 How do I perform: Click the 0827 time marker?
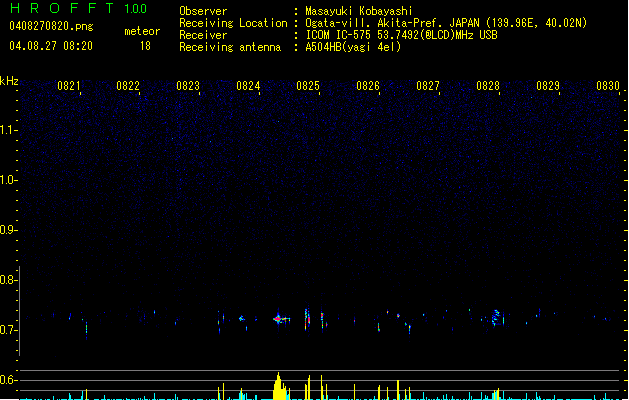click(x=428, y=86)
